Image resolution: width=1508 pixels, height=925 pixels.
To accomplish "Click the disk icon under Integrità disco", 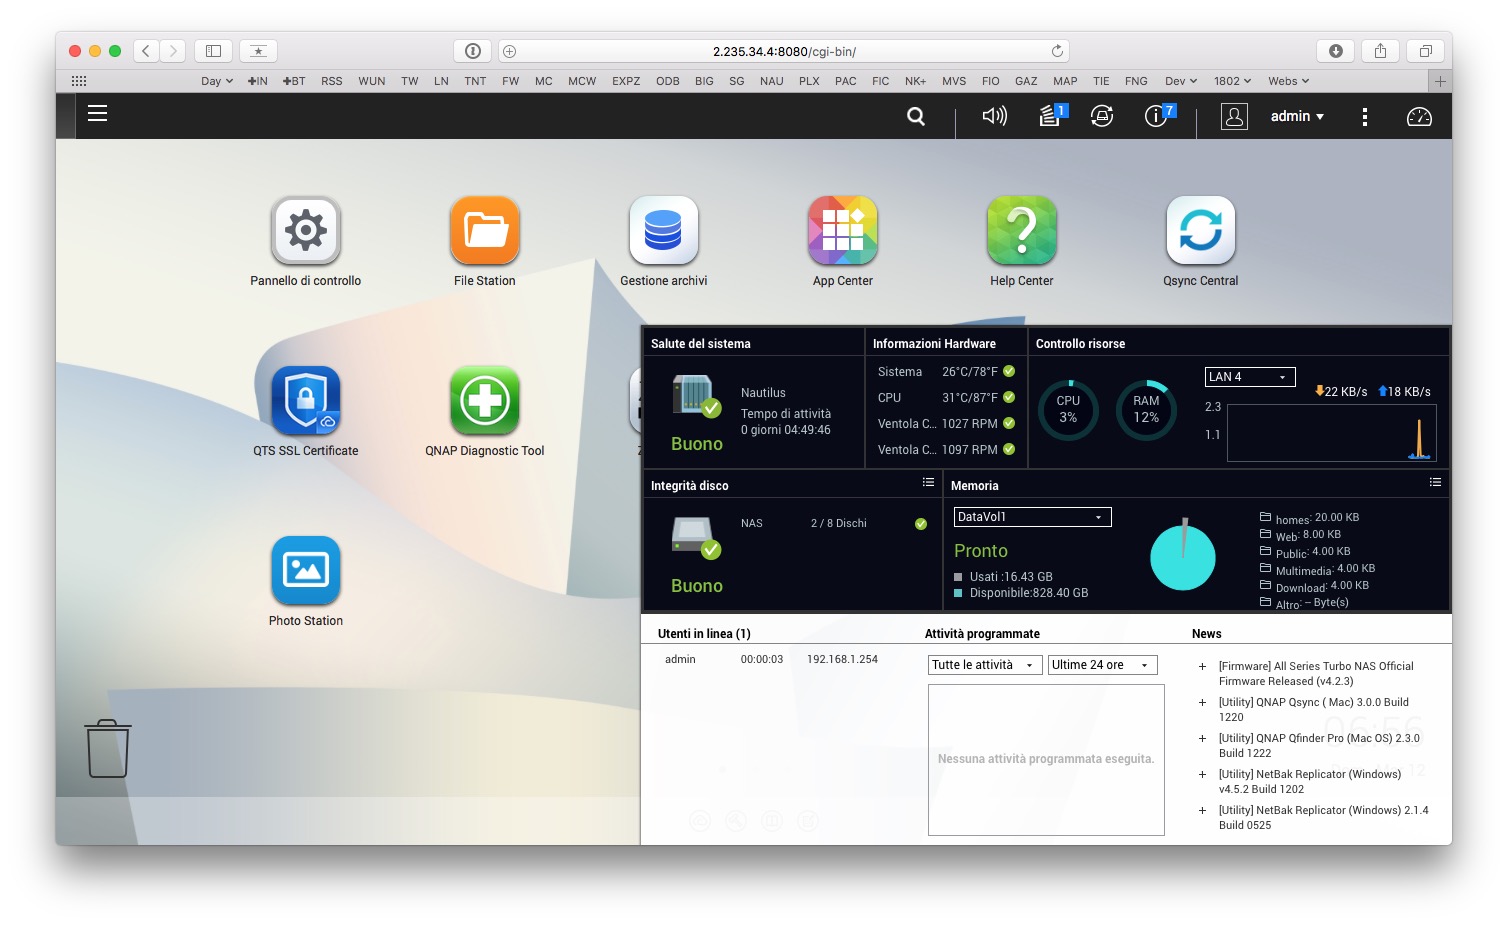I will point(696,538).
